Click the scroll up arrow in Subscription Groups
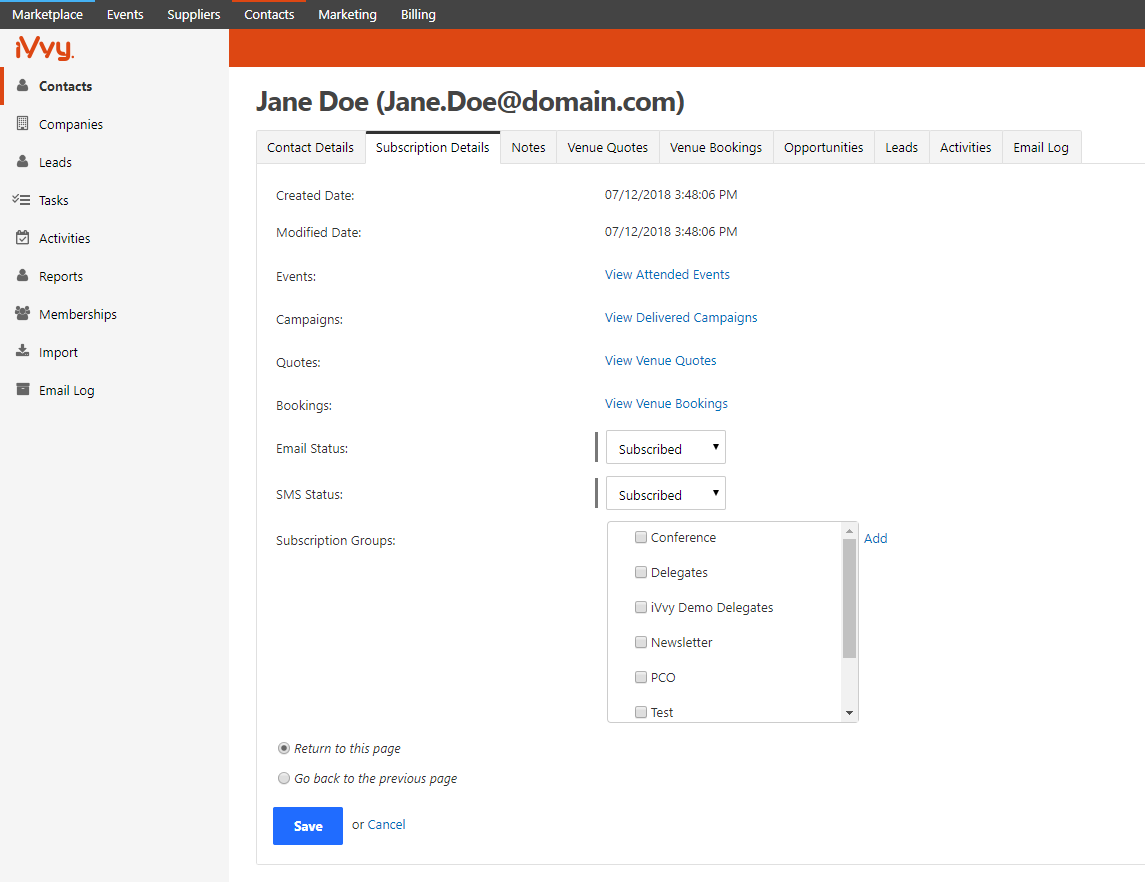The width and height of the screenshot is (1145, 882). click(x=849, y=531)
